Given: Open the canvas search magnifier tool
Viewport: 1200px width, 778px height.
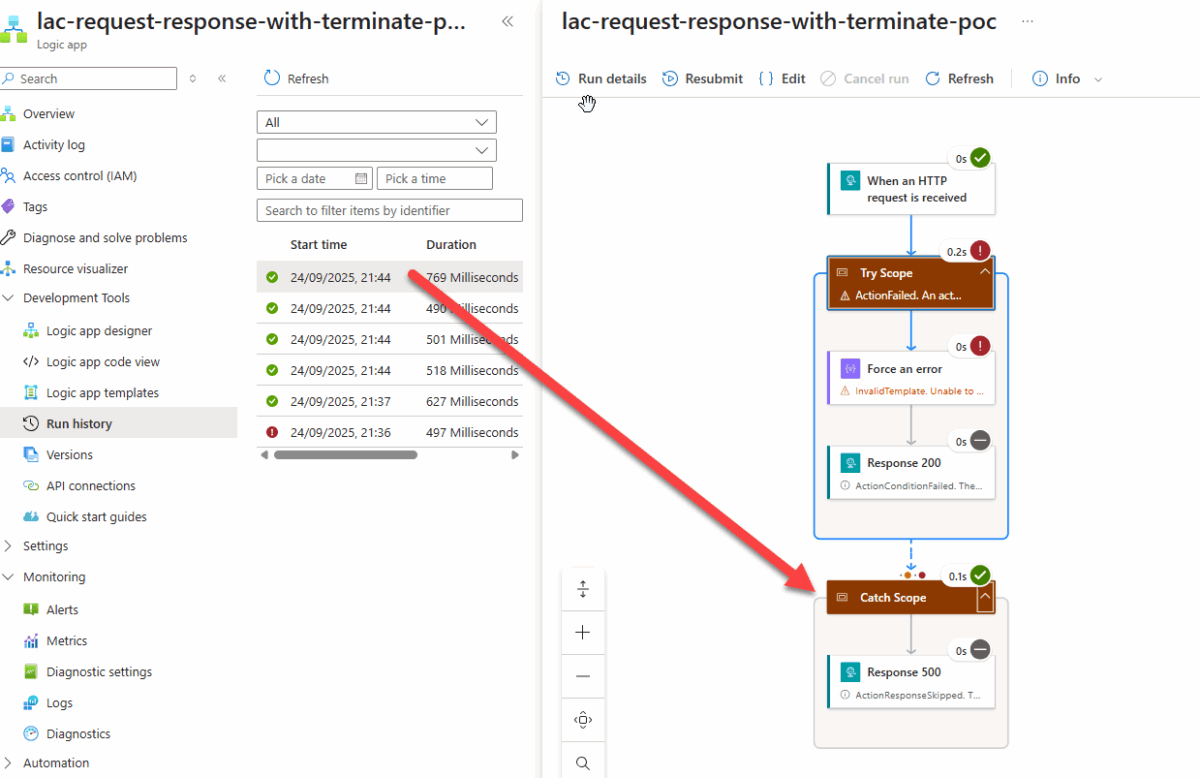Looking at the screenshot, I should (583, 762).
